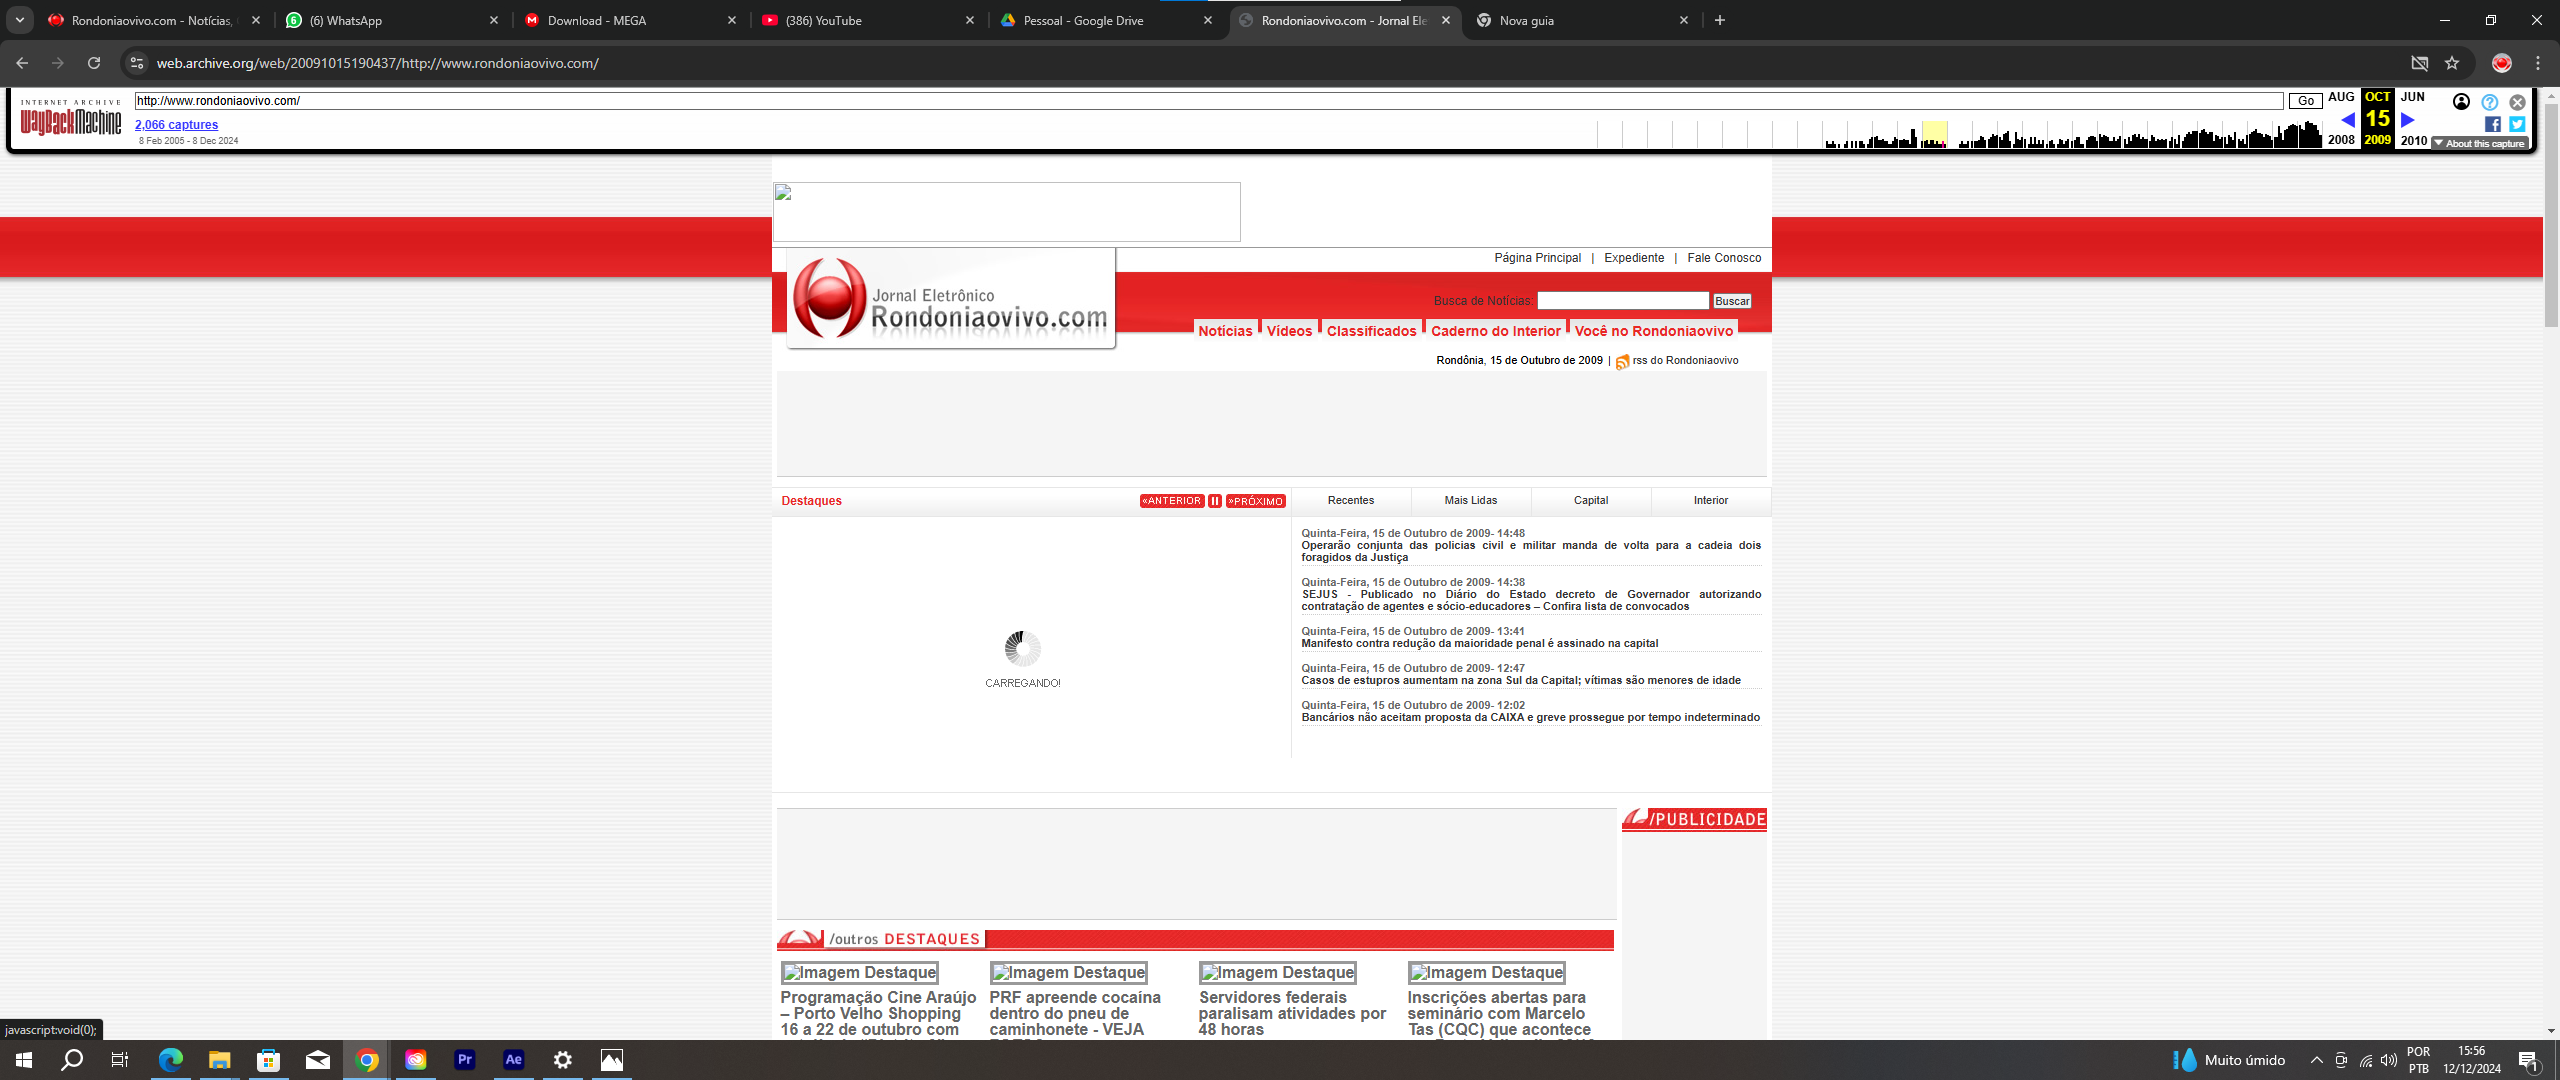Open the Wayback Machine help icon
This screenshot has height=1080, width=2560.
(2489, 102)
